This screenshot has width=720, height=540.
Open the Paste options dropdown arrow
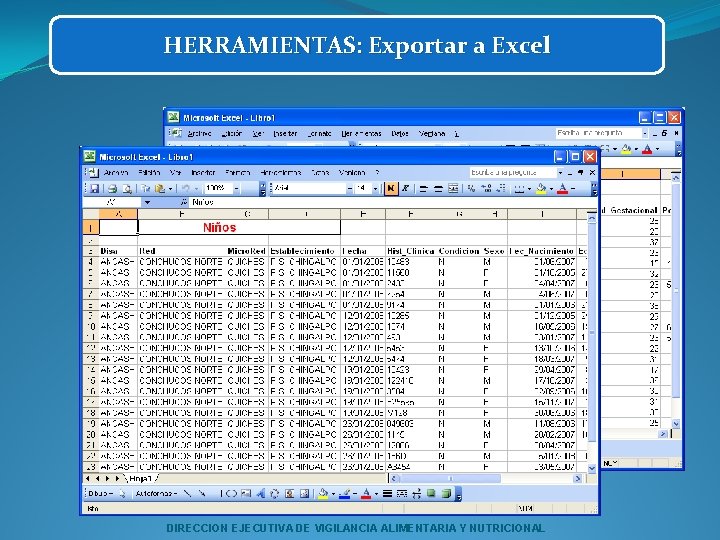point(170,189)
